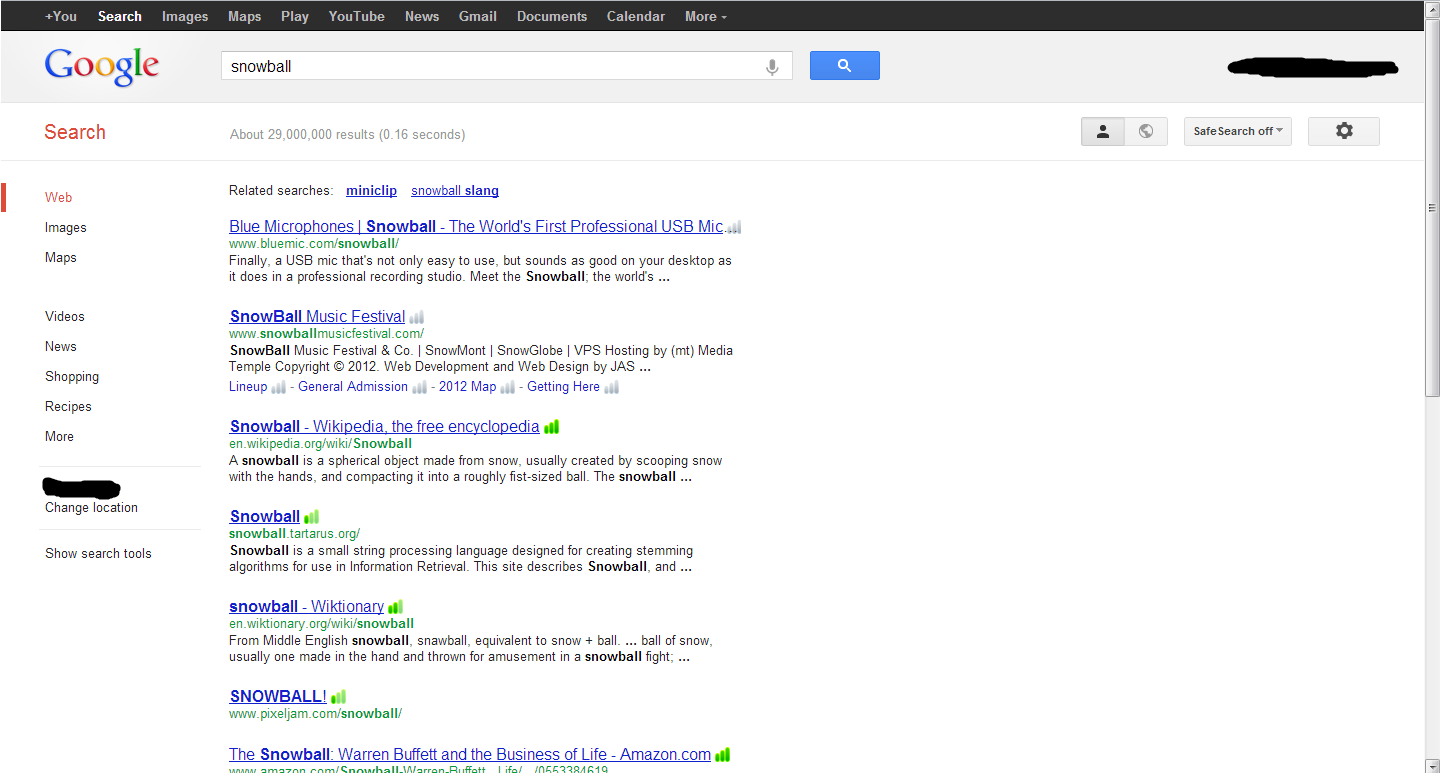Viewport: 1440px width, 773px height.
Task: Open News in the top black bar
Action: click(x=422, y=16)
